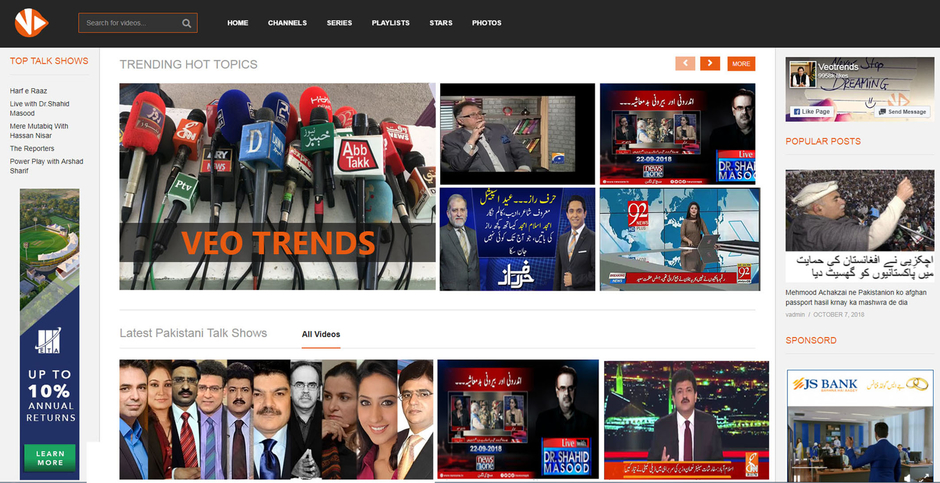Click the Veotrends Facebook profile picture
The image size is (940, 483).
pyautogui.click(x=803, y=74)
